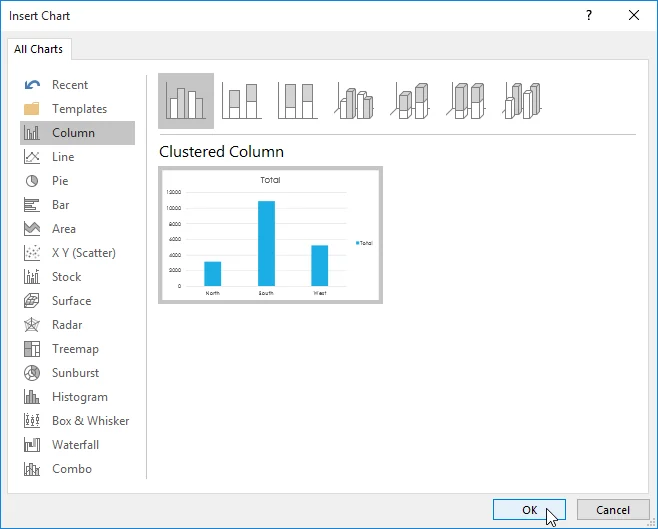658x529 pixels.
Task: Select the Stock chart category
Action: pos(78,277)
